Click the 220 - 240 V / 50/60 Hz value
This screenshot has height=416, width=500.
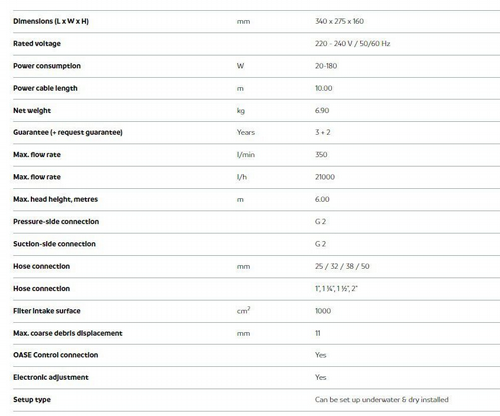[x=352, y=44]
